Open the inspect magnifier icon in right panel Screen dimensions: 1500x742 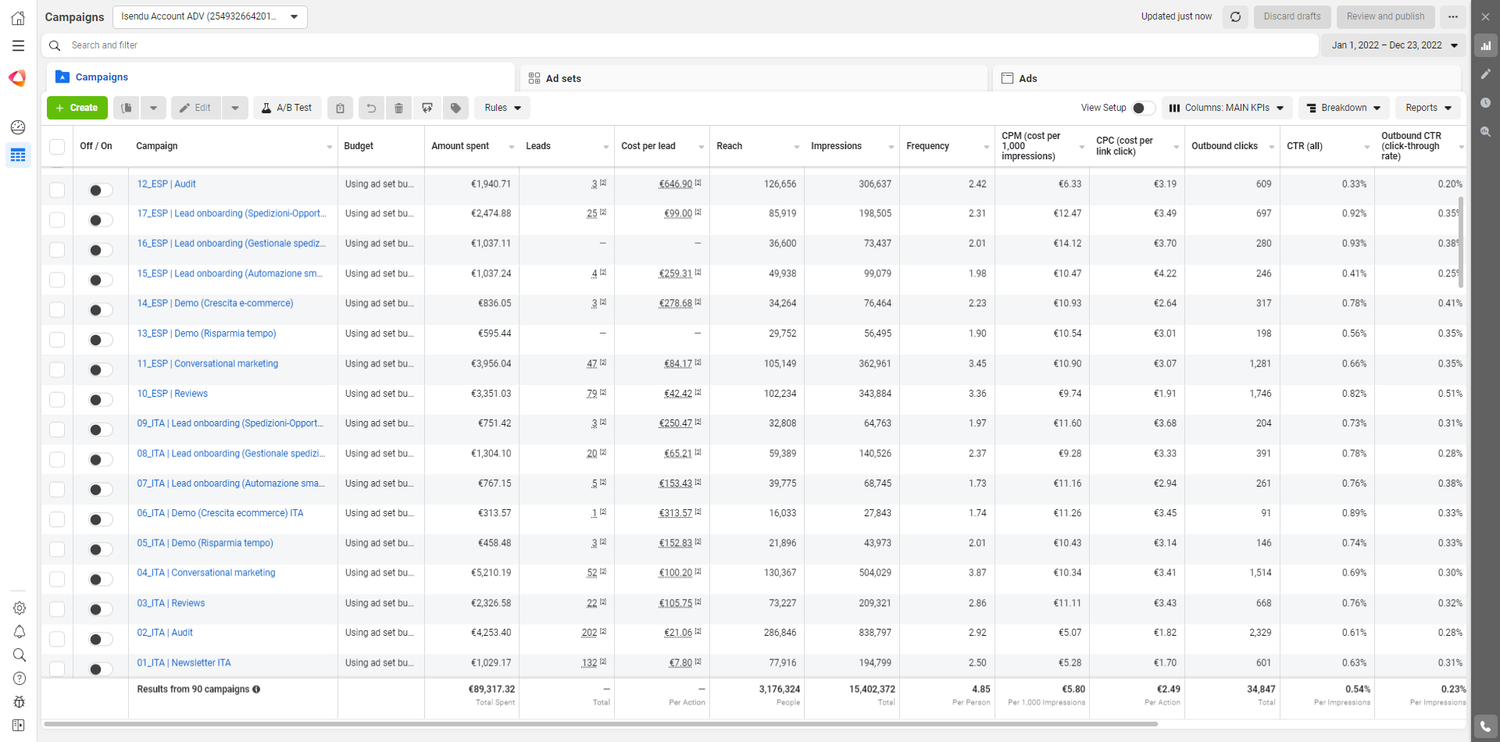(x=1486, y=131)
